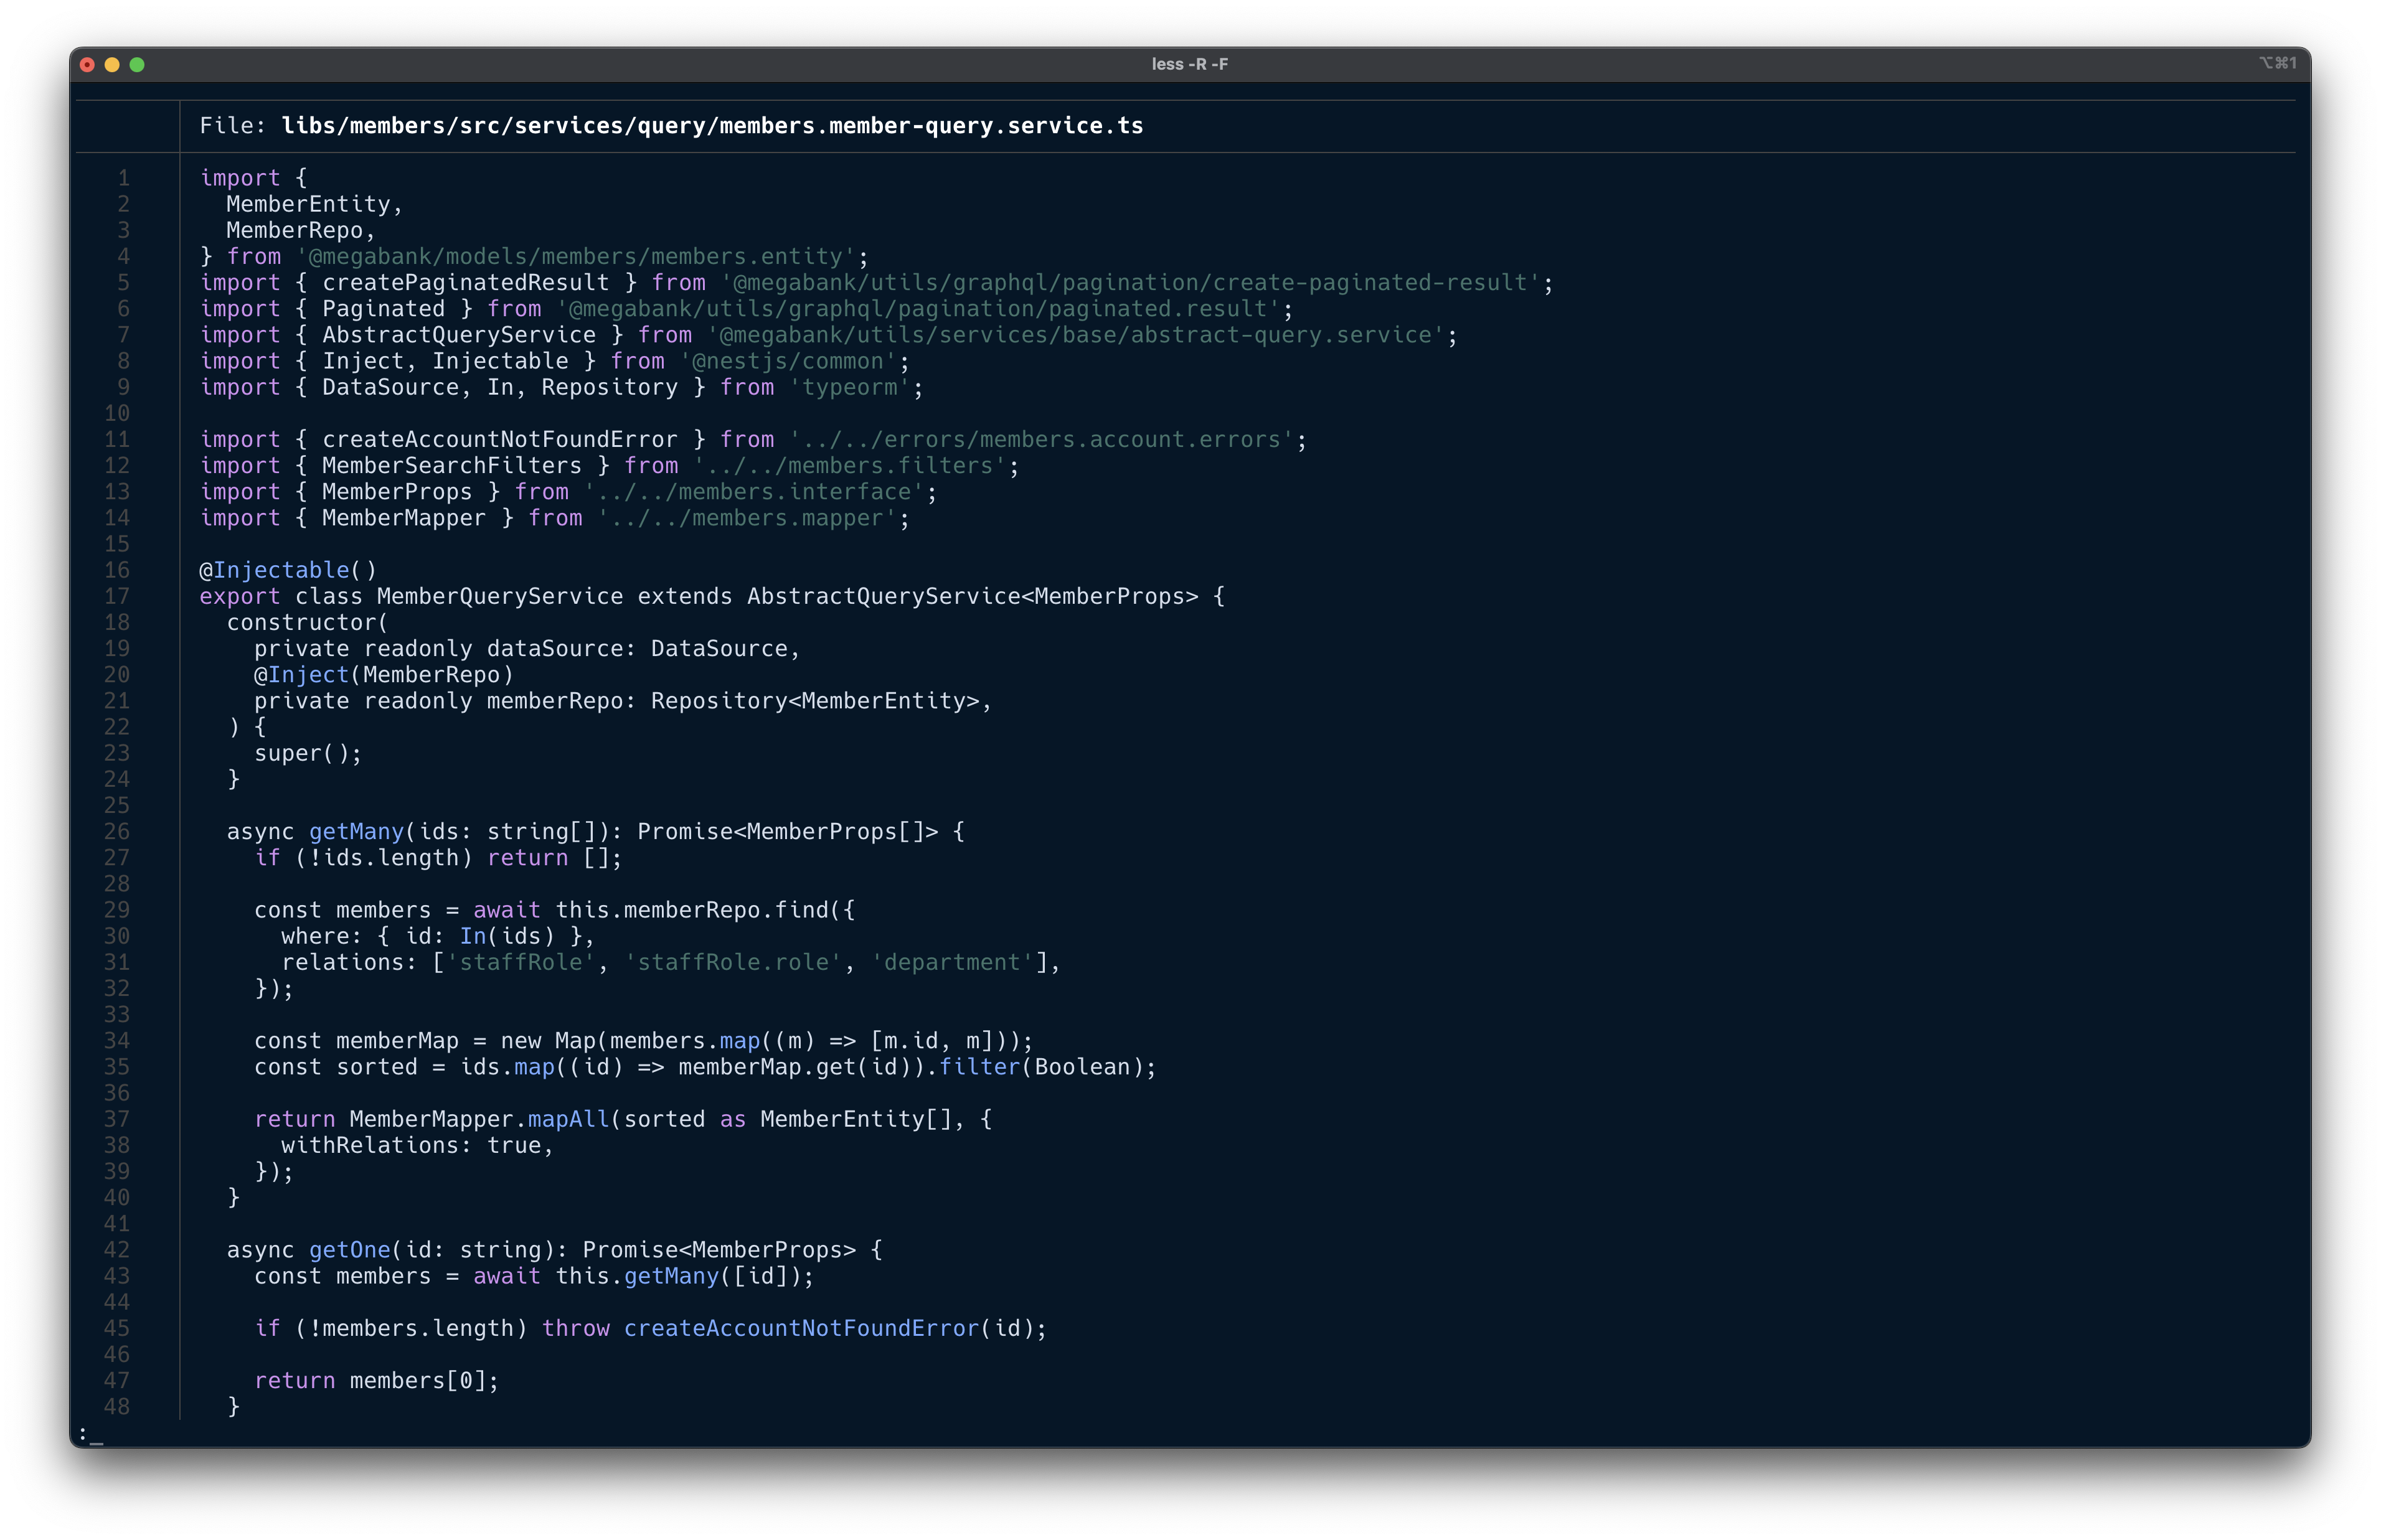This screenshot has height=1540, width=2381.
Task: Click the red close window button
Action: (x=87, y=65)
